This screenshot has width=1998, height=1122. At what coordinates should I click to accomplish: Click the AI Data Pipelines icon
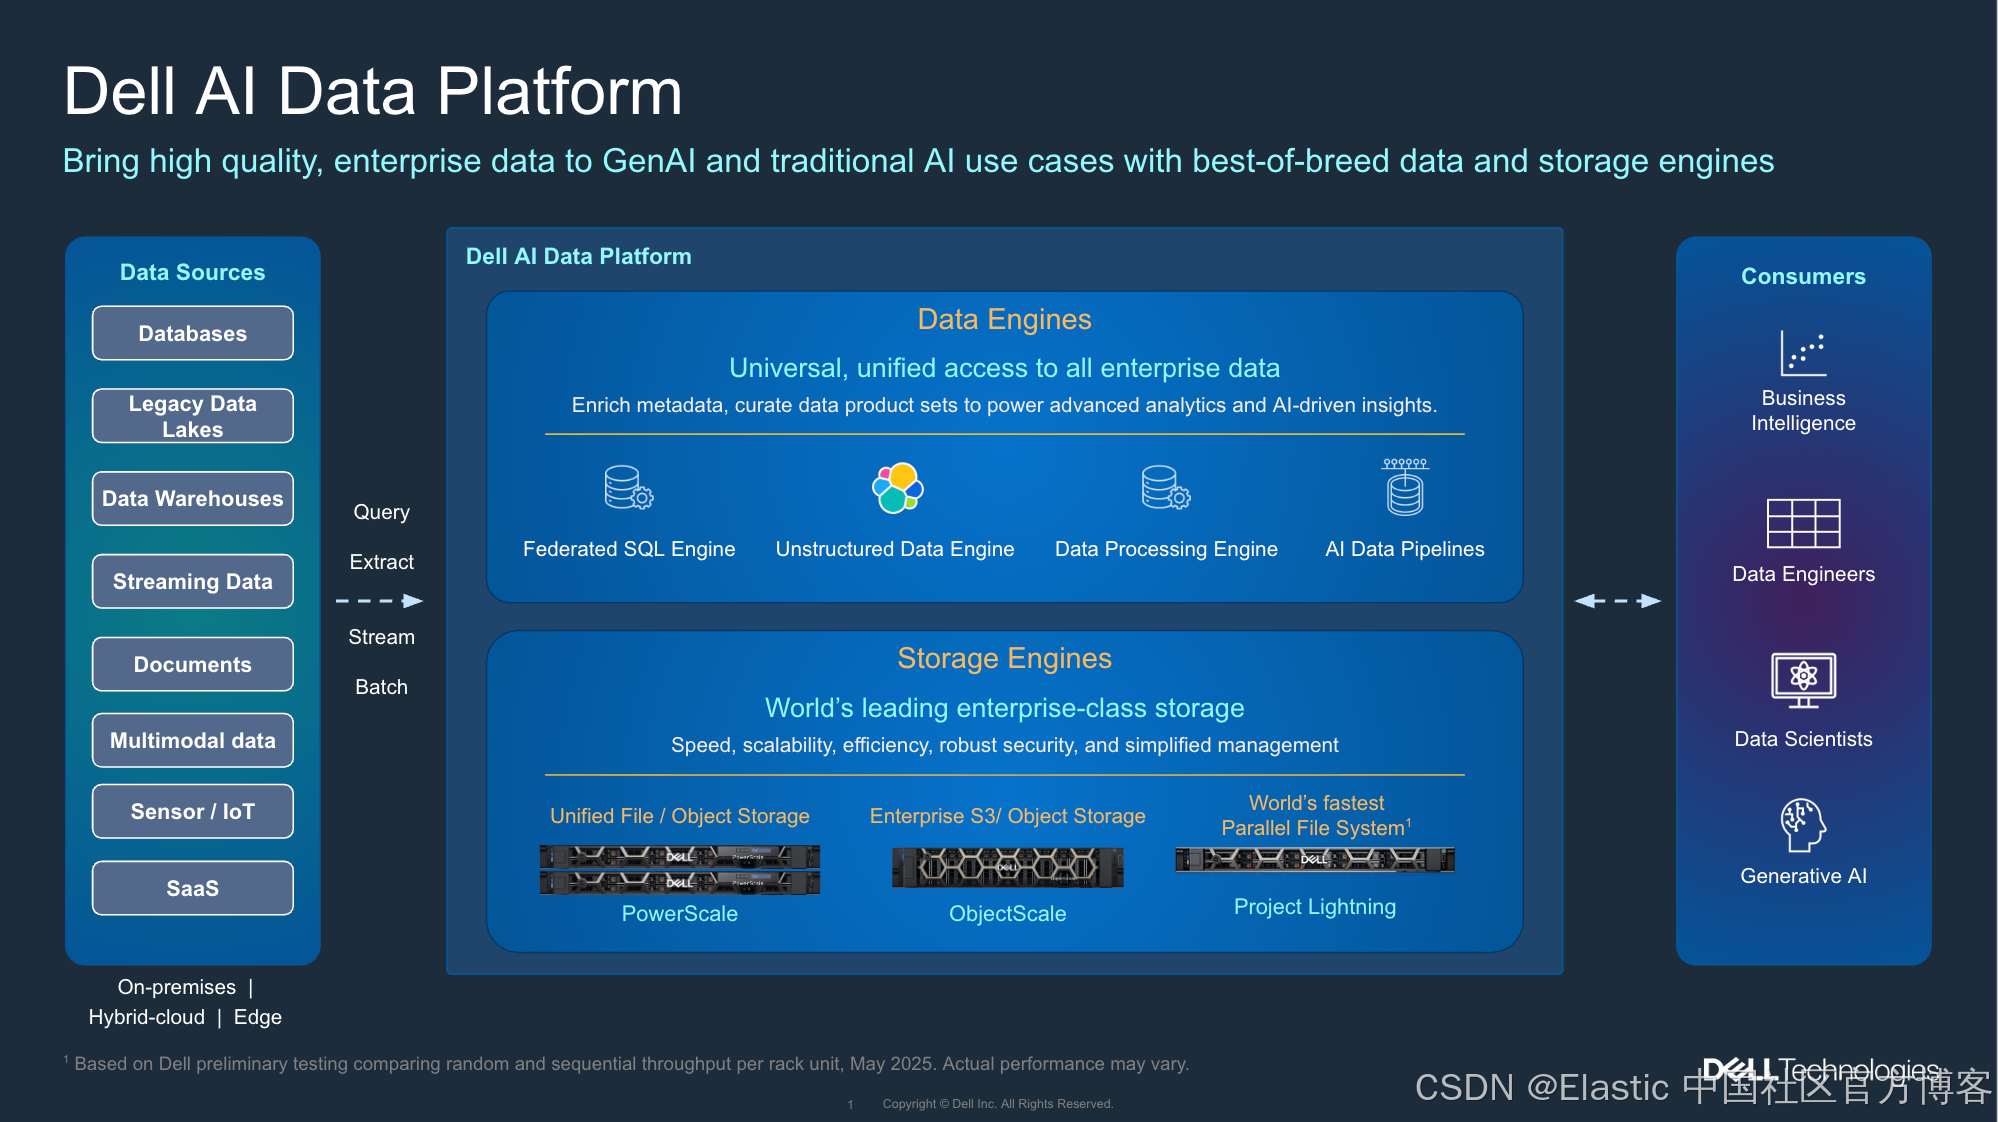(1405, 487)
